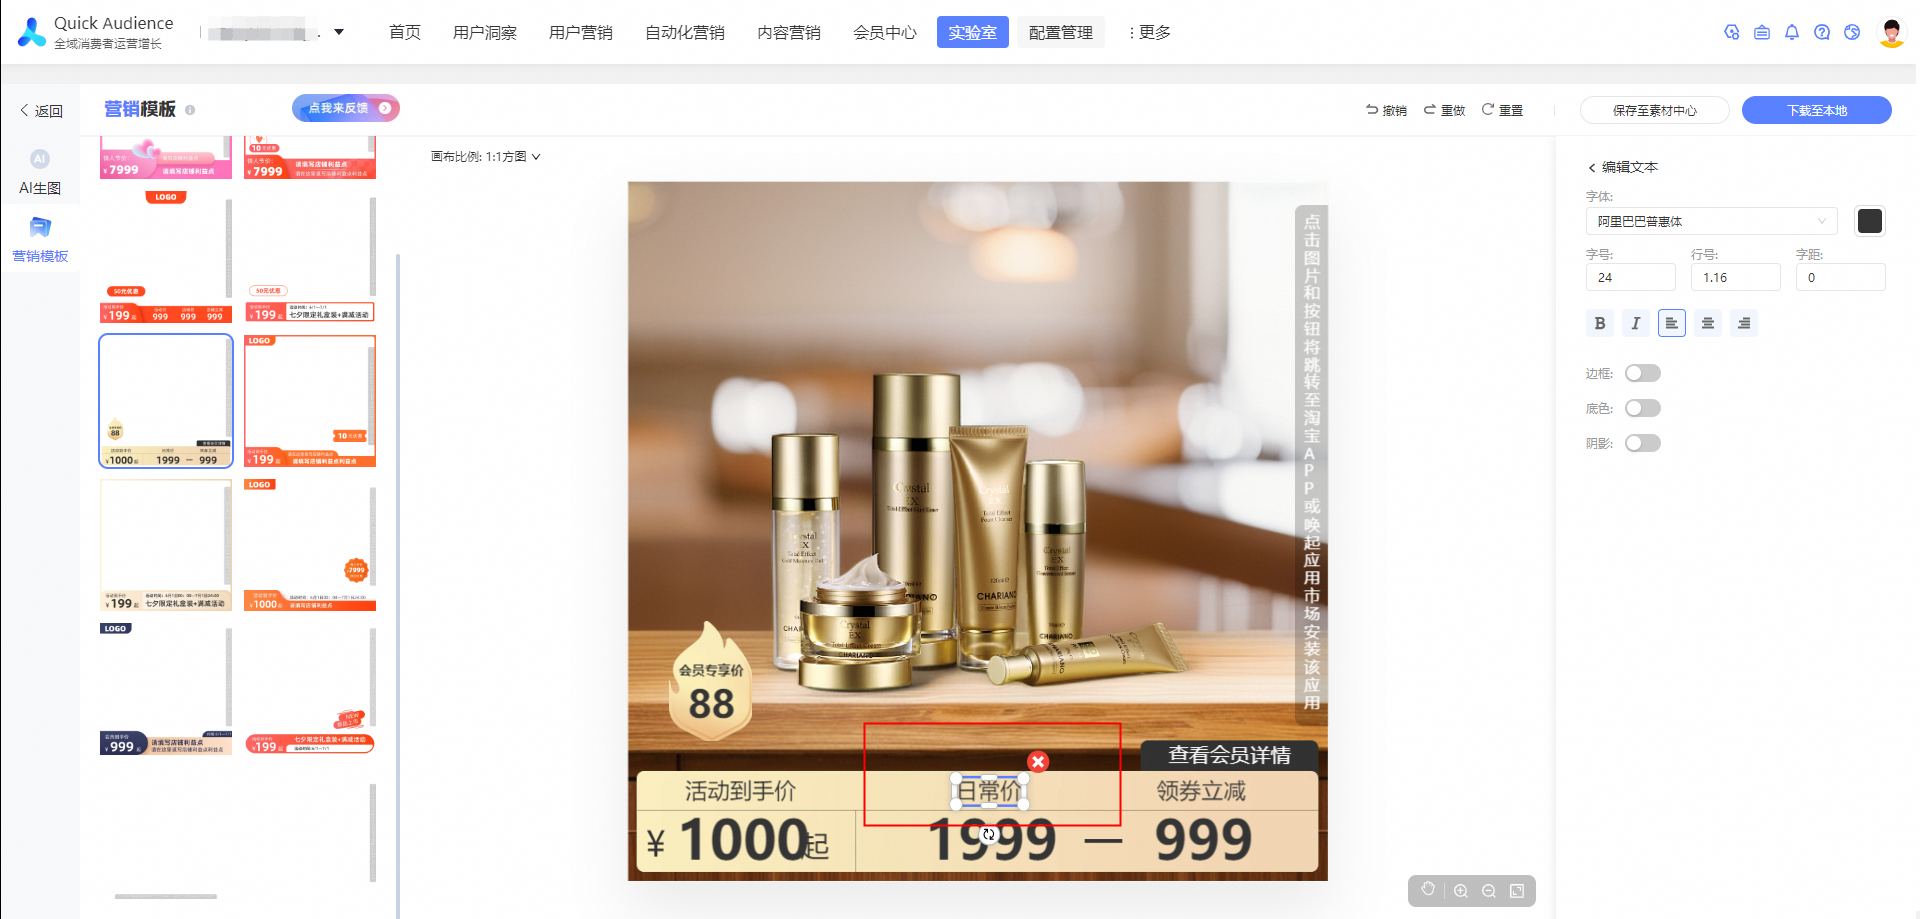The height and width of the screenshot is (919, 1920).
Task: Click the Quick Audience logo icon
Action: point(32,32)
